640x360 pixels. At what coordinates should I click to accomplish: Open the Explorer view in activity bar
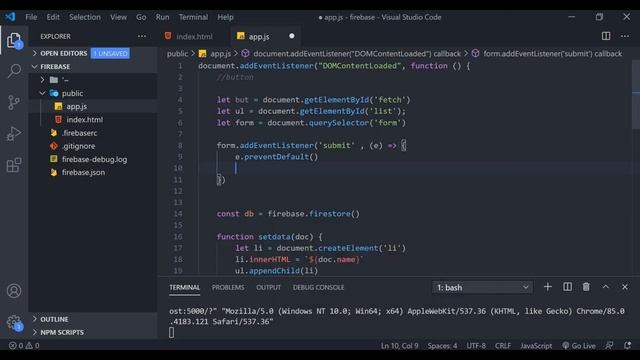(14, 40)
